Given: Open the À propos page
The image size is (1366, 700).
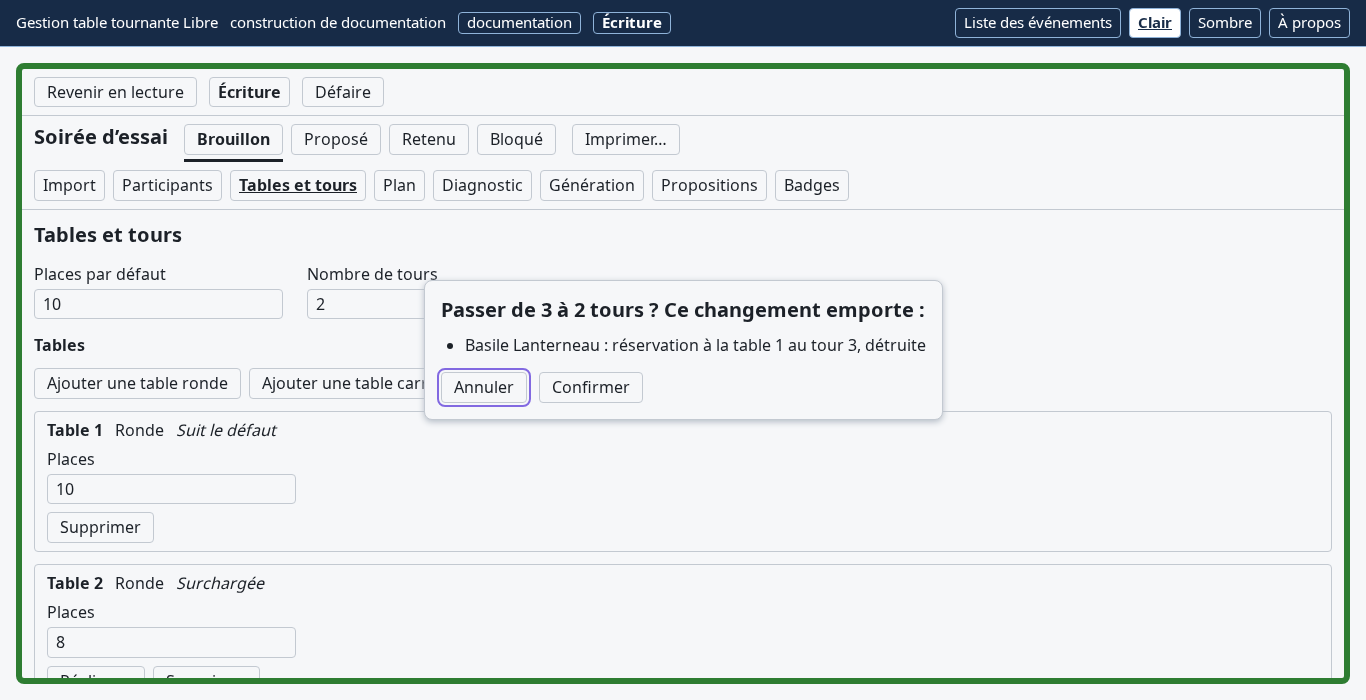Looking at the screenshot, I should coord(1309,23).
